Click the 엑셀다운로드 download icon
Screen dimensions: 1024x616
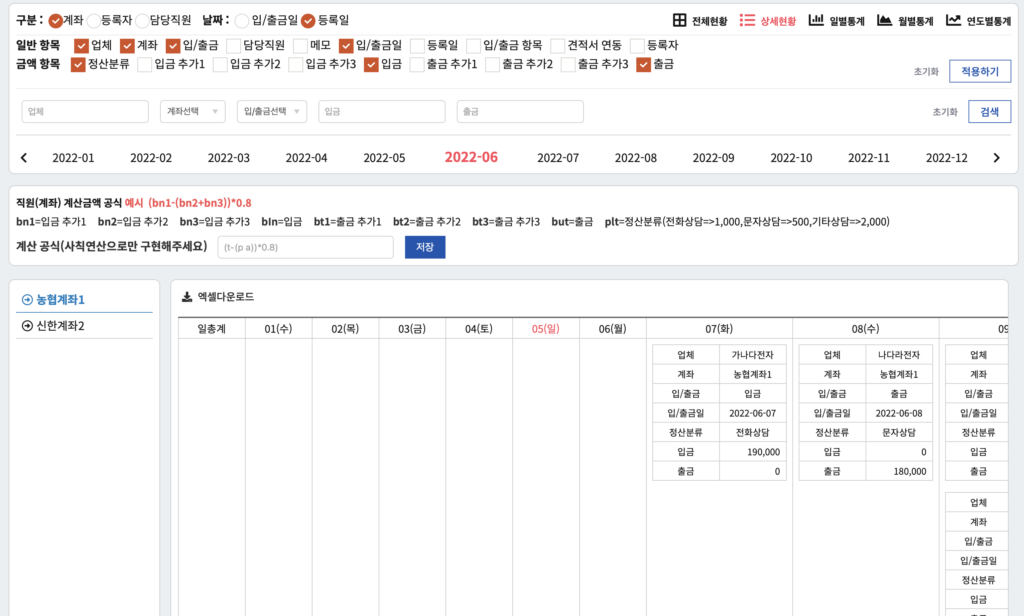(187, 297)
